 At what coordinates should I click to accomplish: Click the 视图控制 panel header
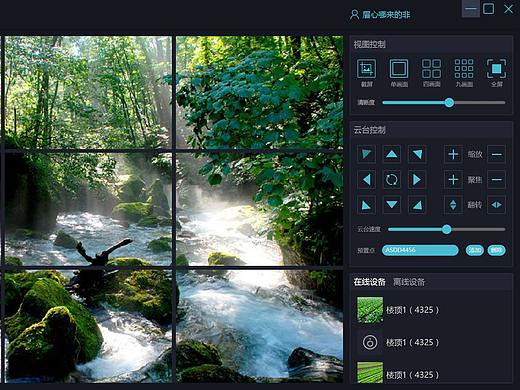tap(431, 44)
